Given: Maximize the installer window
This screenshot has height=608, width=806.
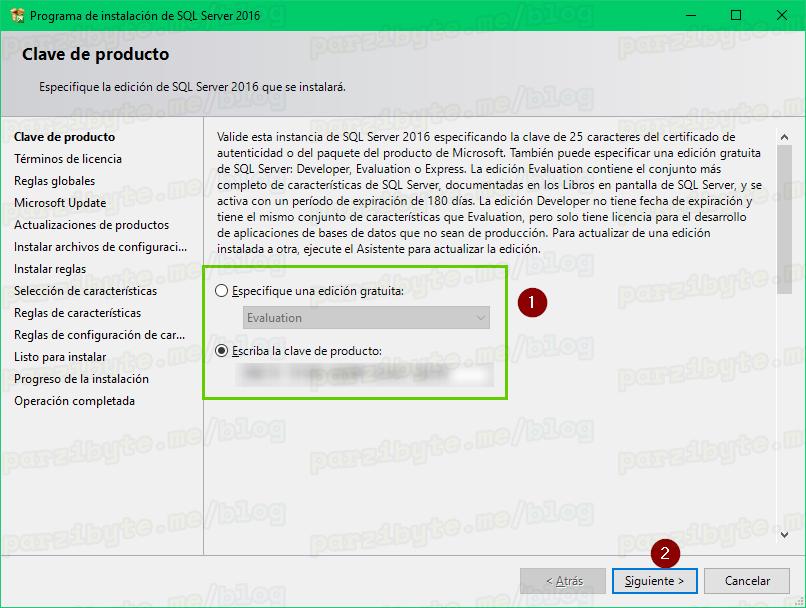Looking at the screenshot, I should [736, 15].
